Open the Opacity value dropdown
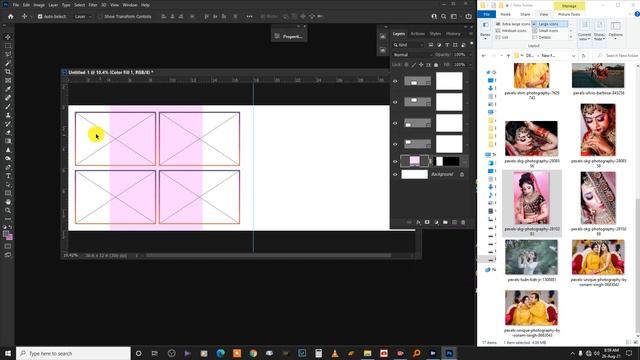 pos(470,55)
